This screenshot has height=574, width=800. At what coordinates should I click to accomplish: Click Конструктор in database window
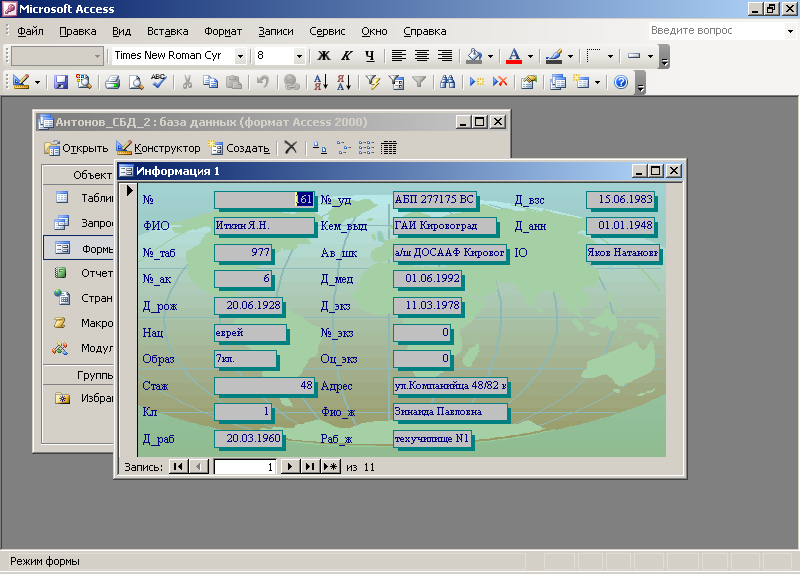pos(158,148)
